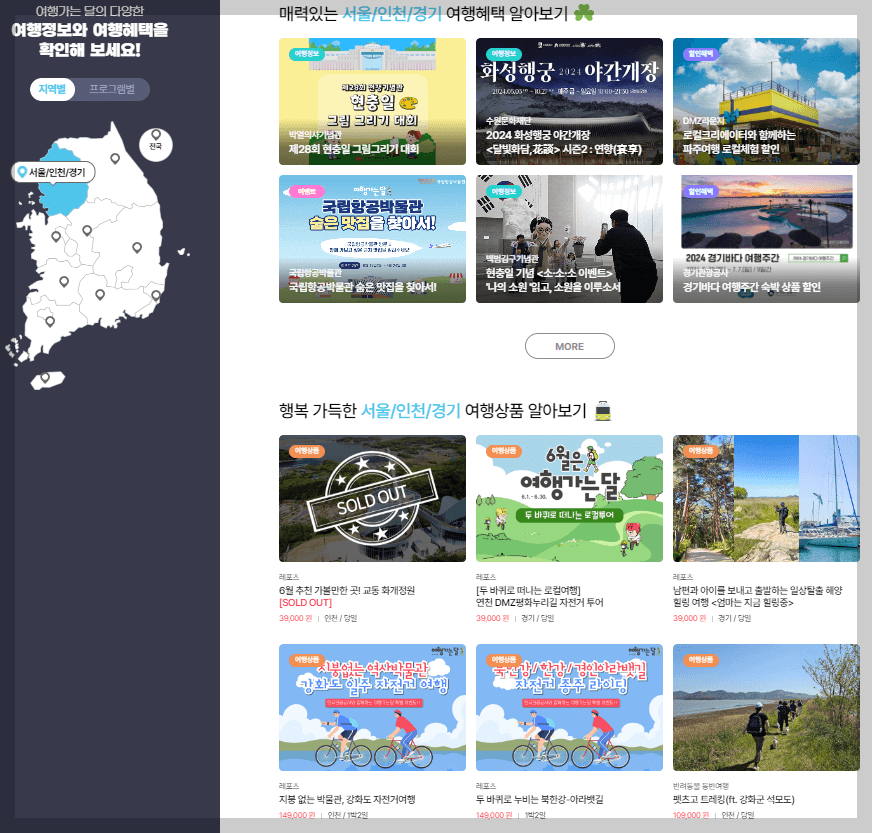
Task: Open the sold-out 교동 화개정원 product thumbnail
Action: [x=372, y=499]
